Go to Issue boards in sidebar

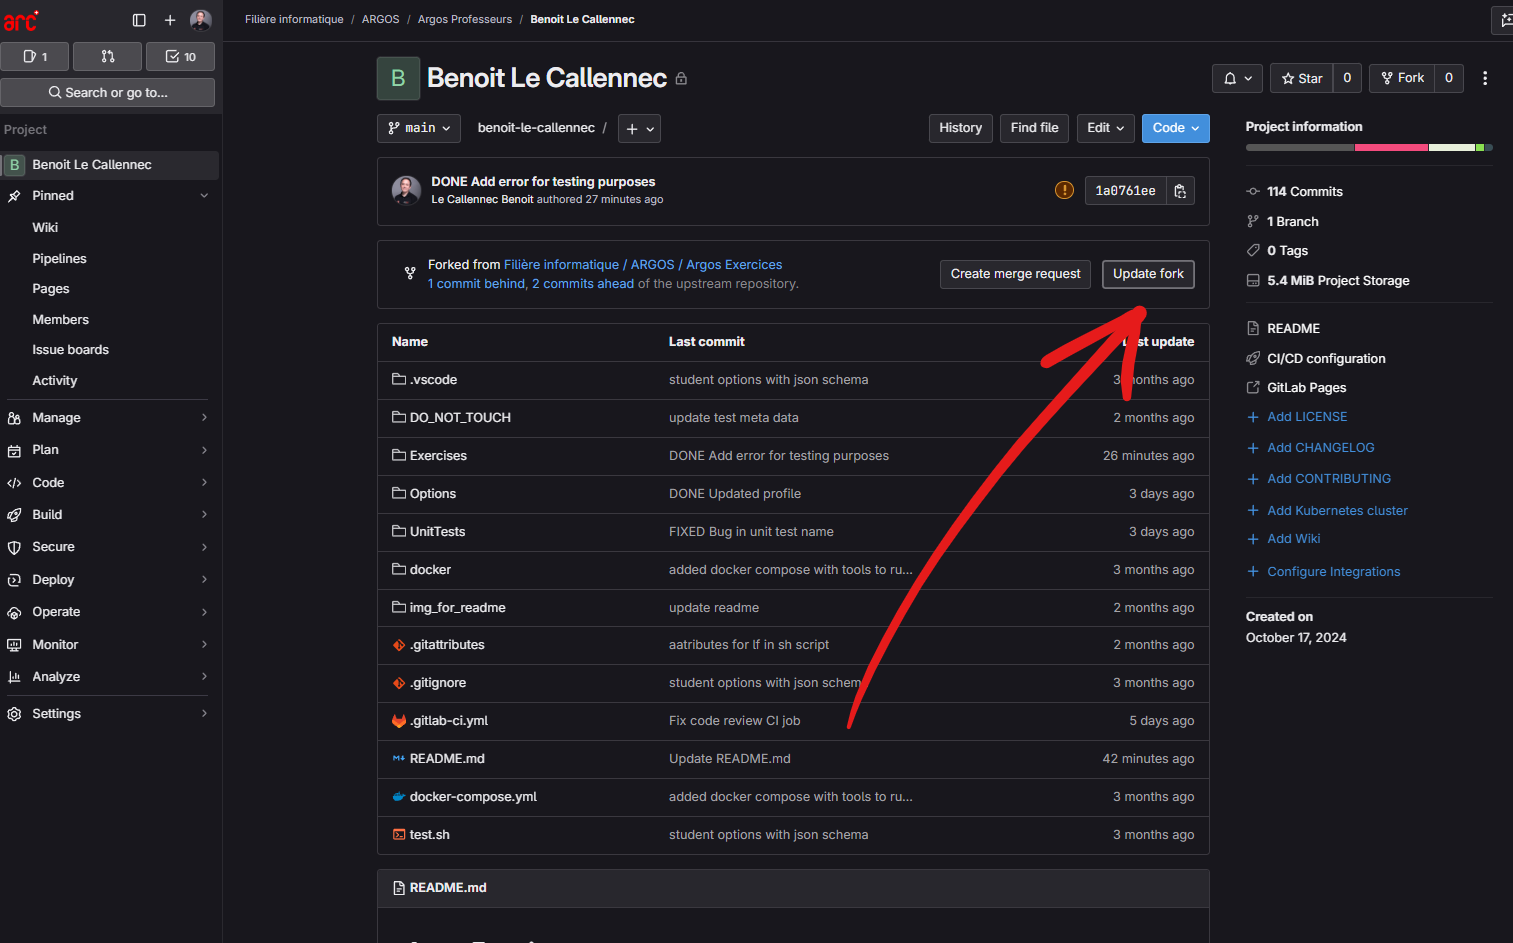(x=70, y=350)
